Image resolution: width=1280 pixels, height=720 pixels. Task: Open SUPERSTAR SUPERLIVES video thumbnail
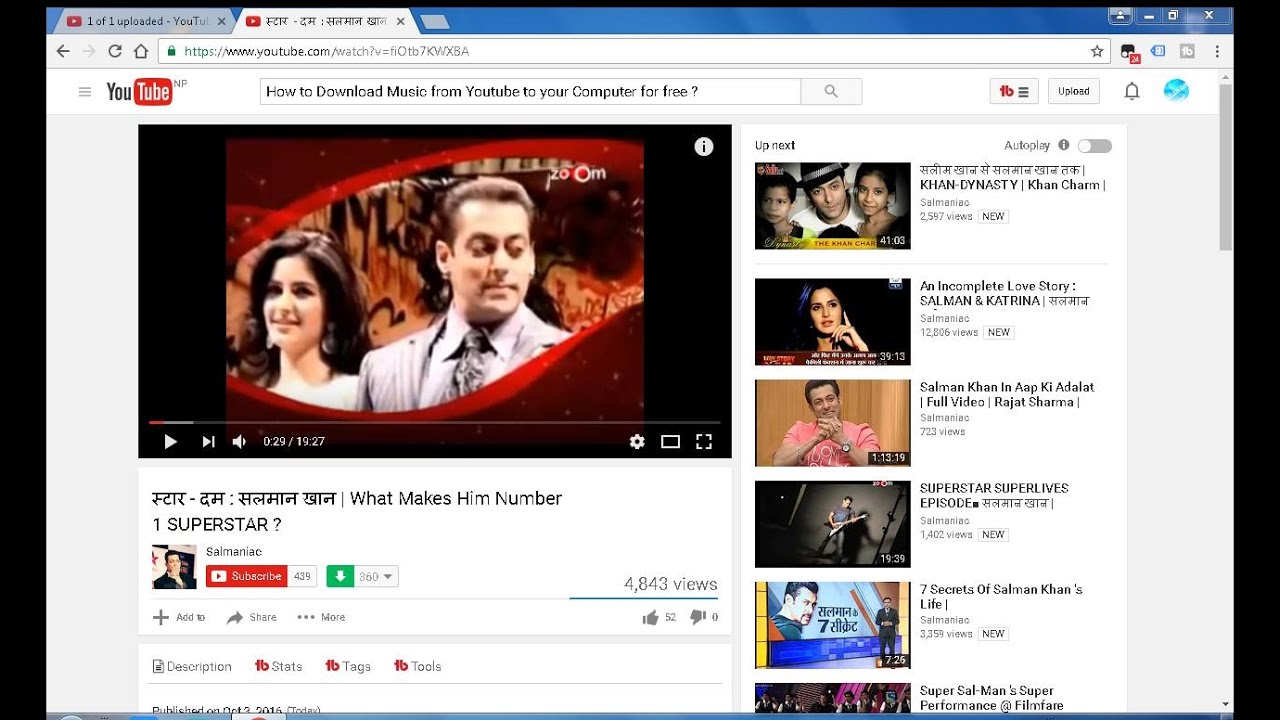pos(832,524)
